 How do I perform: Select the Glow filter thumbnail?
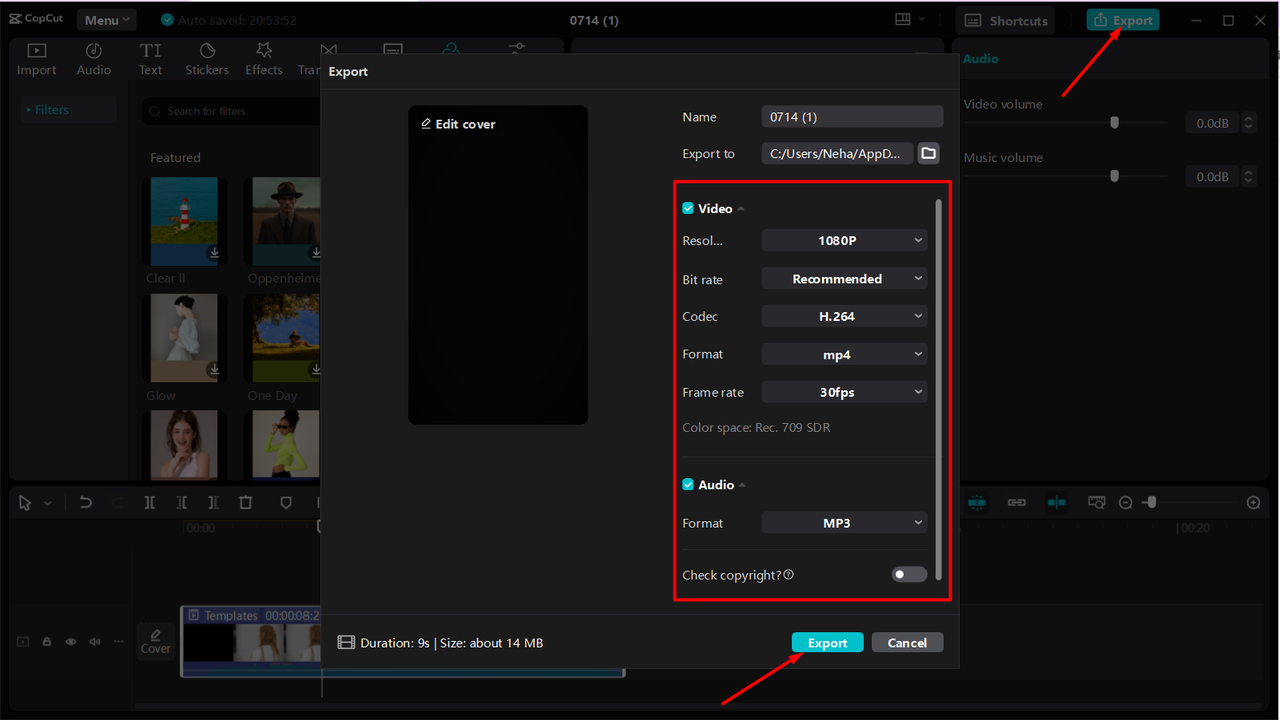point(184,338)
